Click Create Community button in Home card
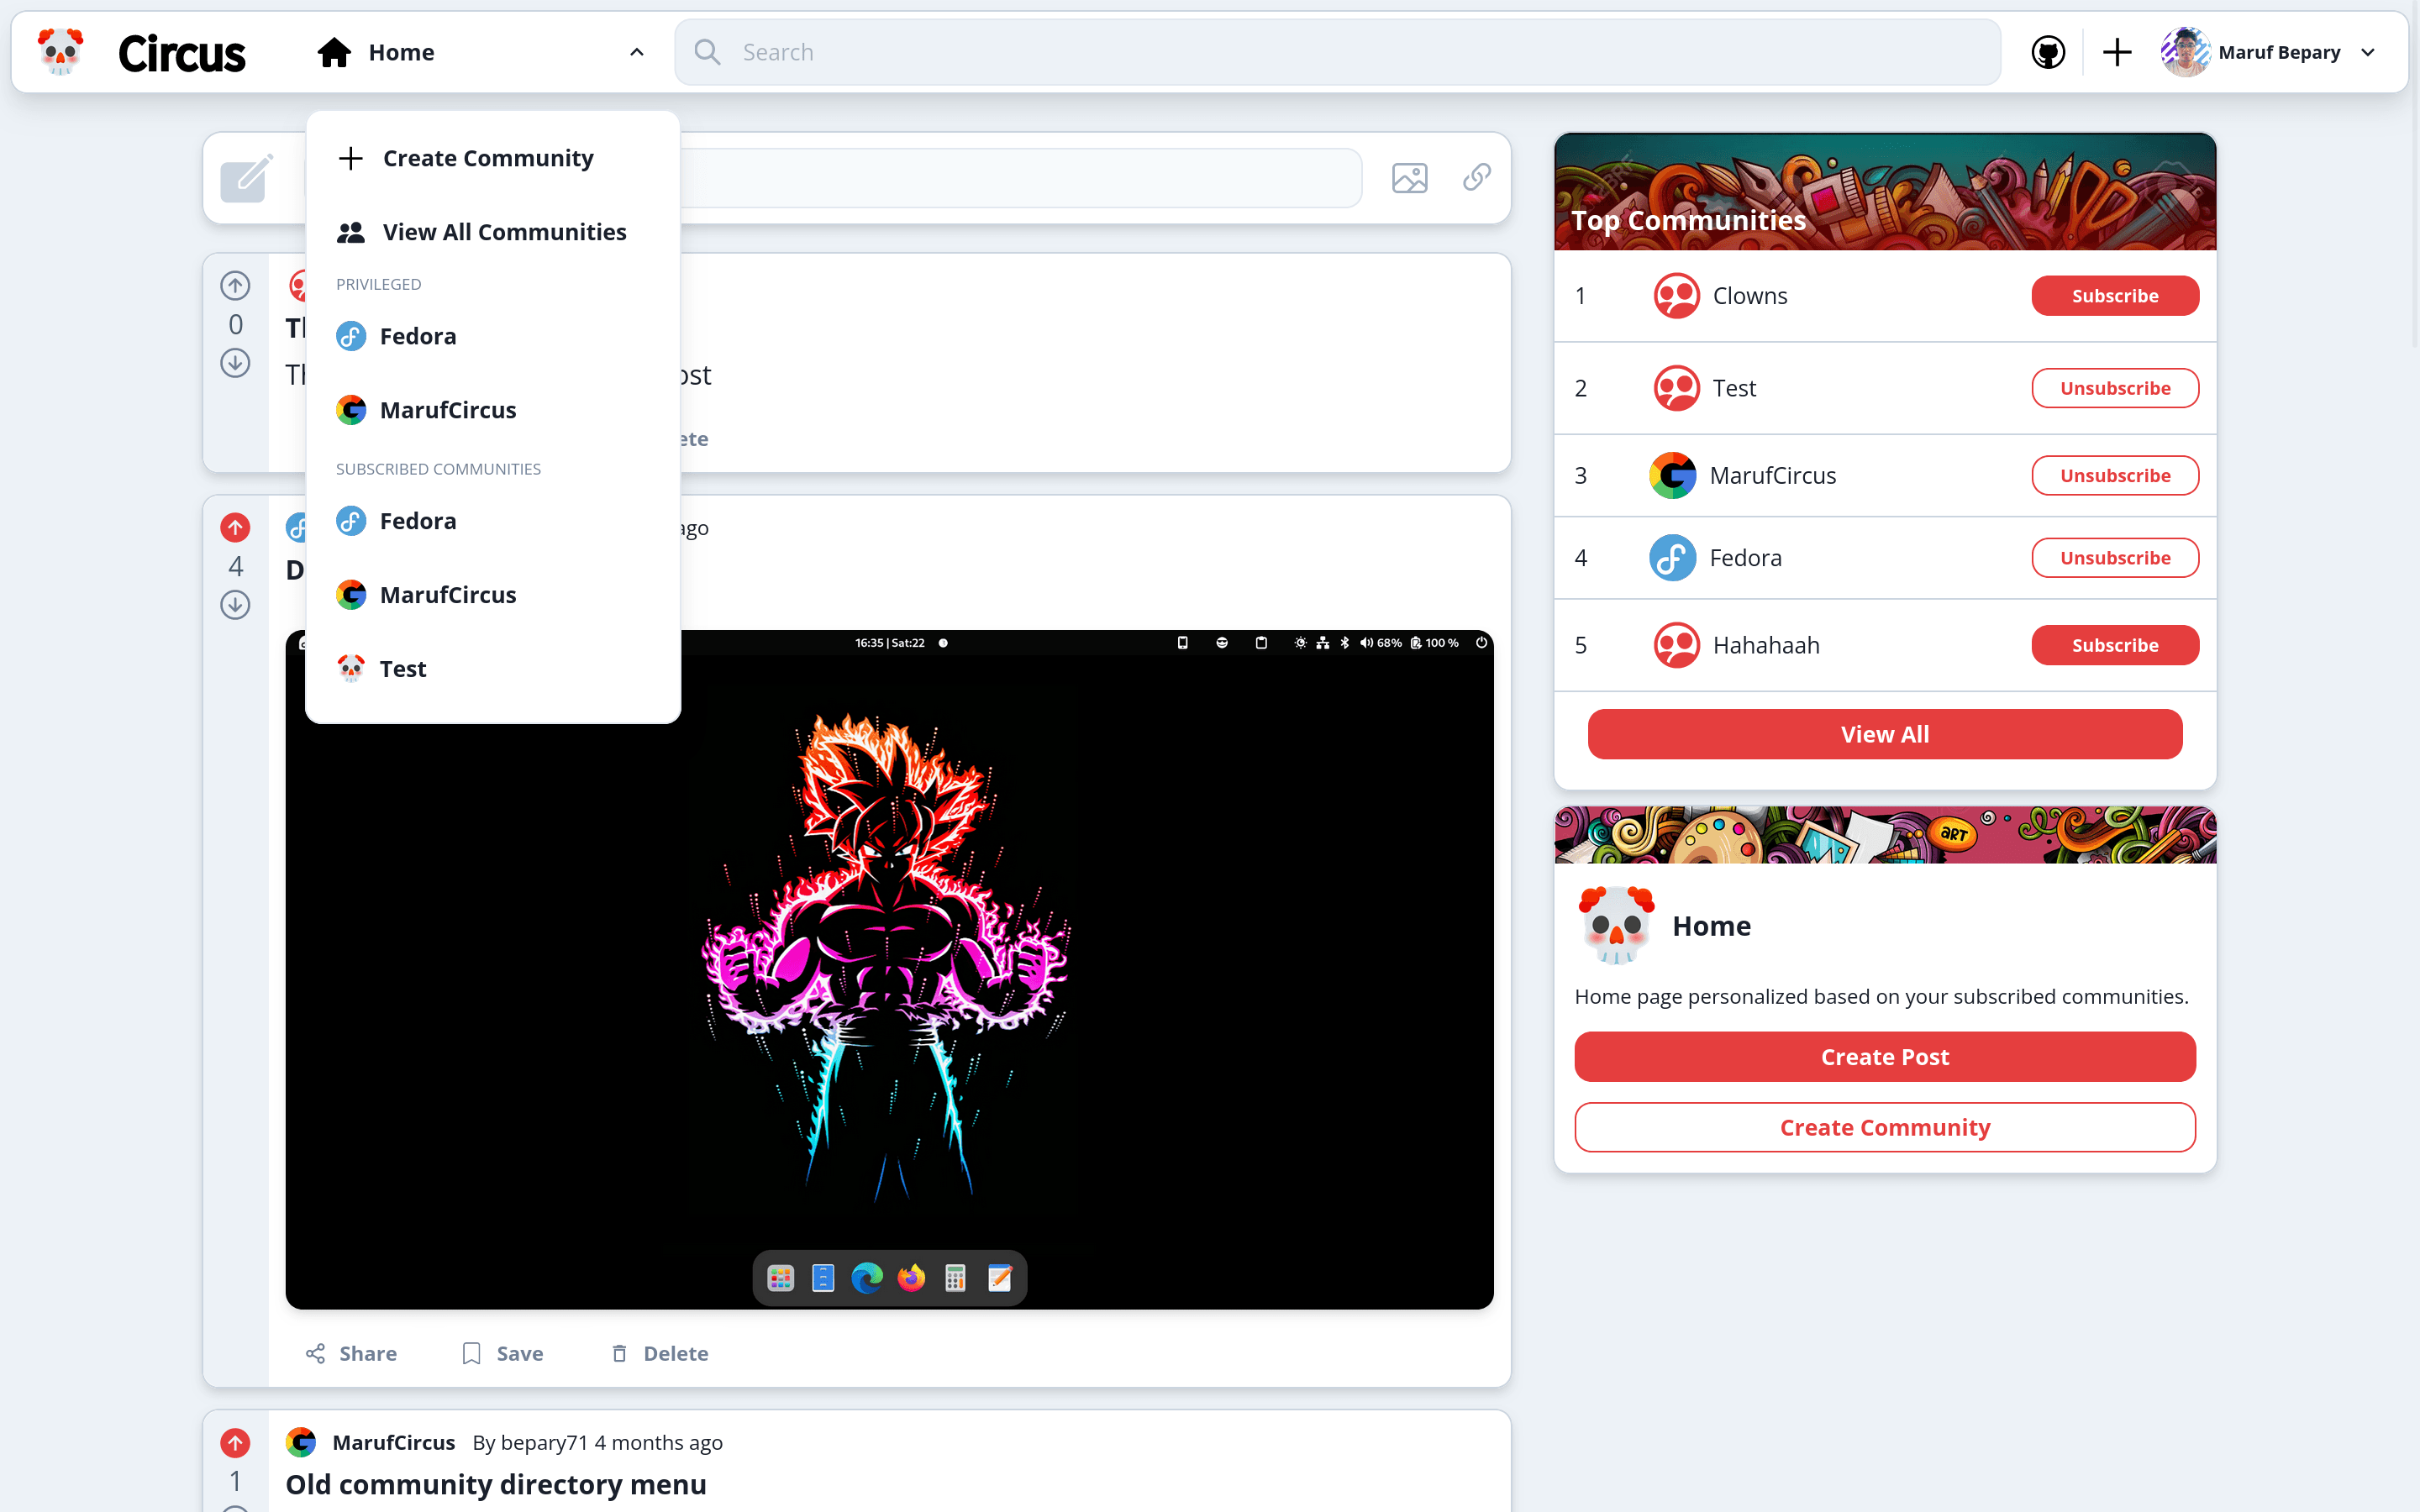This screenshot has height=1512, width=2420. [1884, 1127]
